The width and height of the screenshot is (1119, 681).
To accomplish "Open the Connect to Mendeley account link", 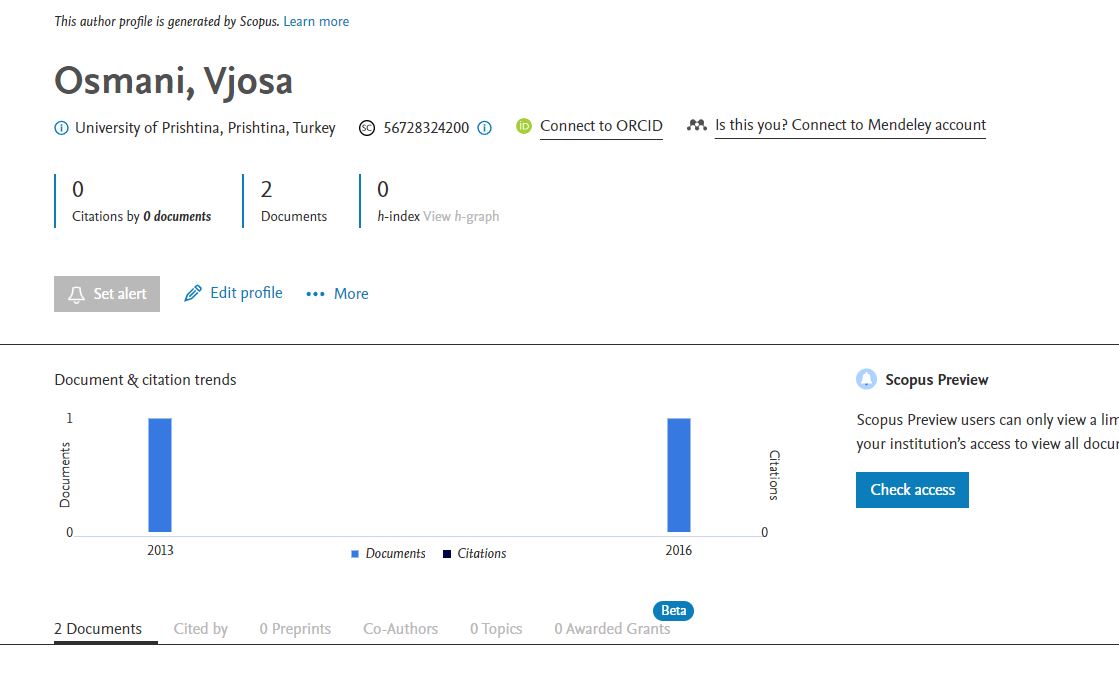I will pos(850,126).
